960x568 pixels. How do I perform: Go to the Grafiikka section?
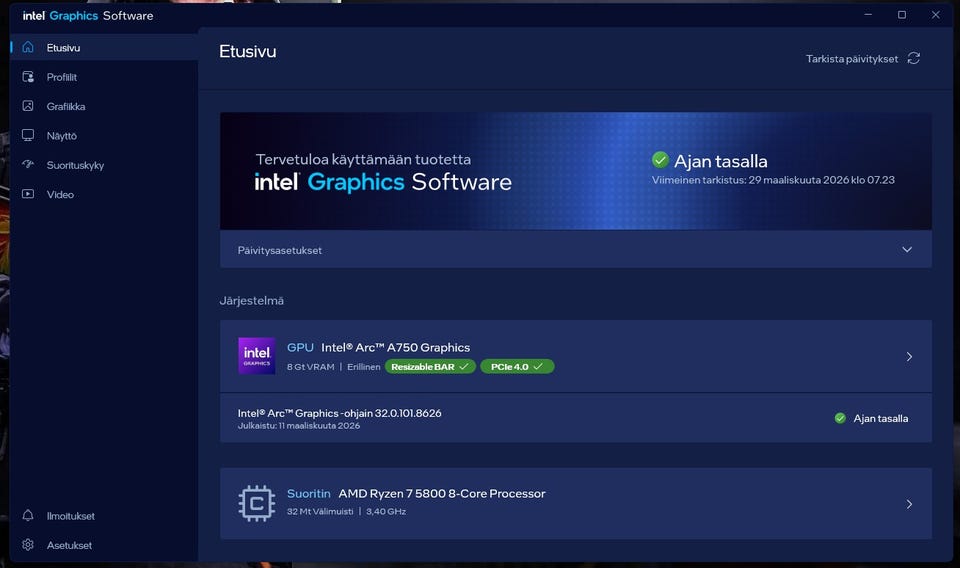point(66,106)
